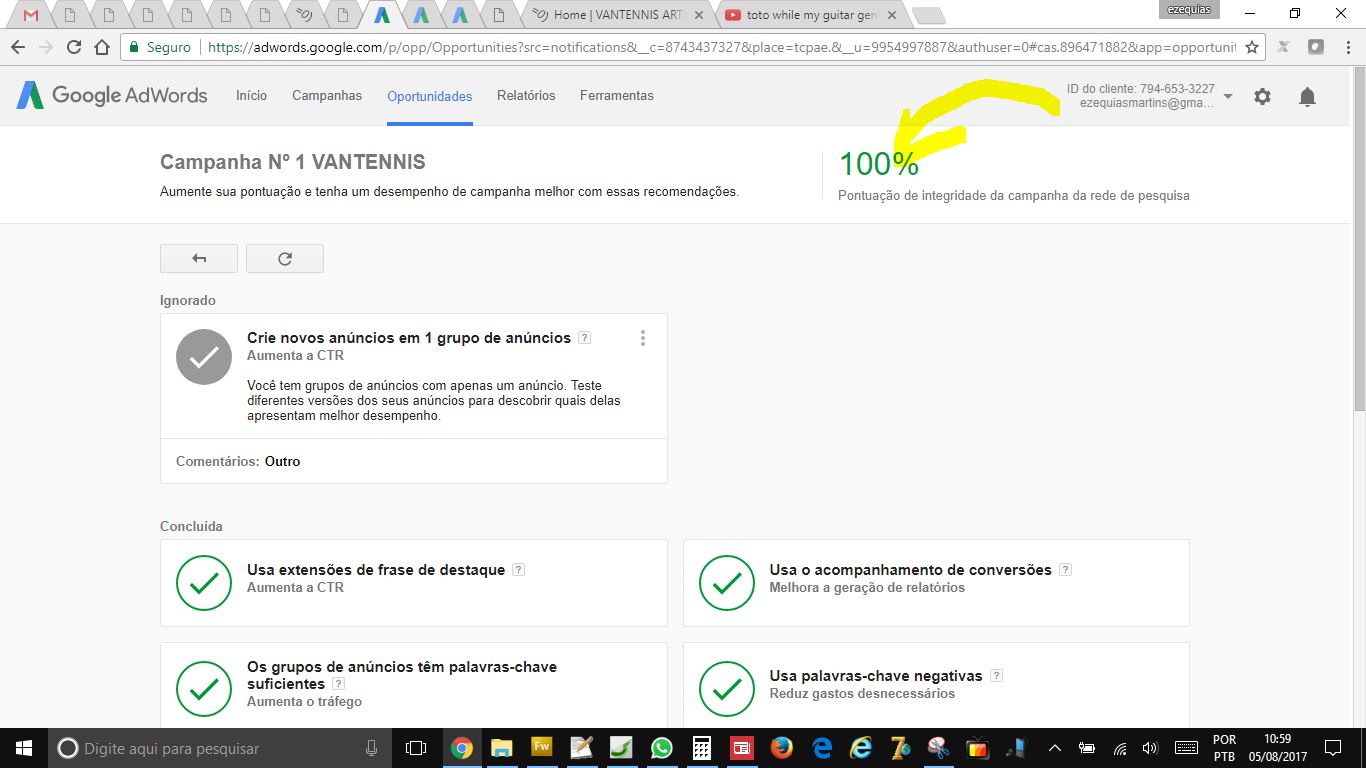Open the Fireworks 'Fw' app from the taskbar
Image resolution: width=1366 pixels, height=768 pixels.
(x=541, y=748)
